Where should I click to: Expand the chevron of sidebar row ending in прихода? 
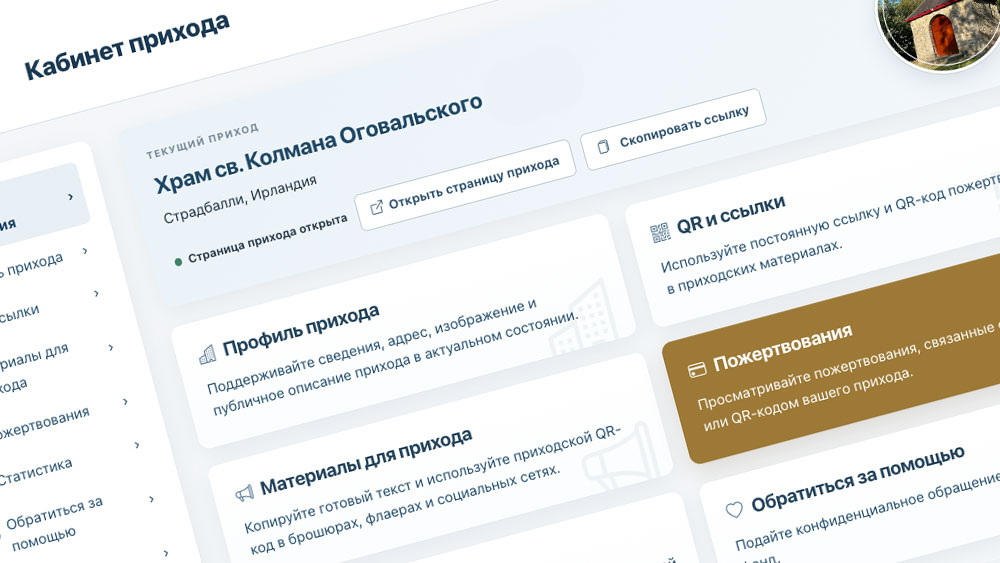click(85, 251)
